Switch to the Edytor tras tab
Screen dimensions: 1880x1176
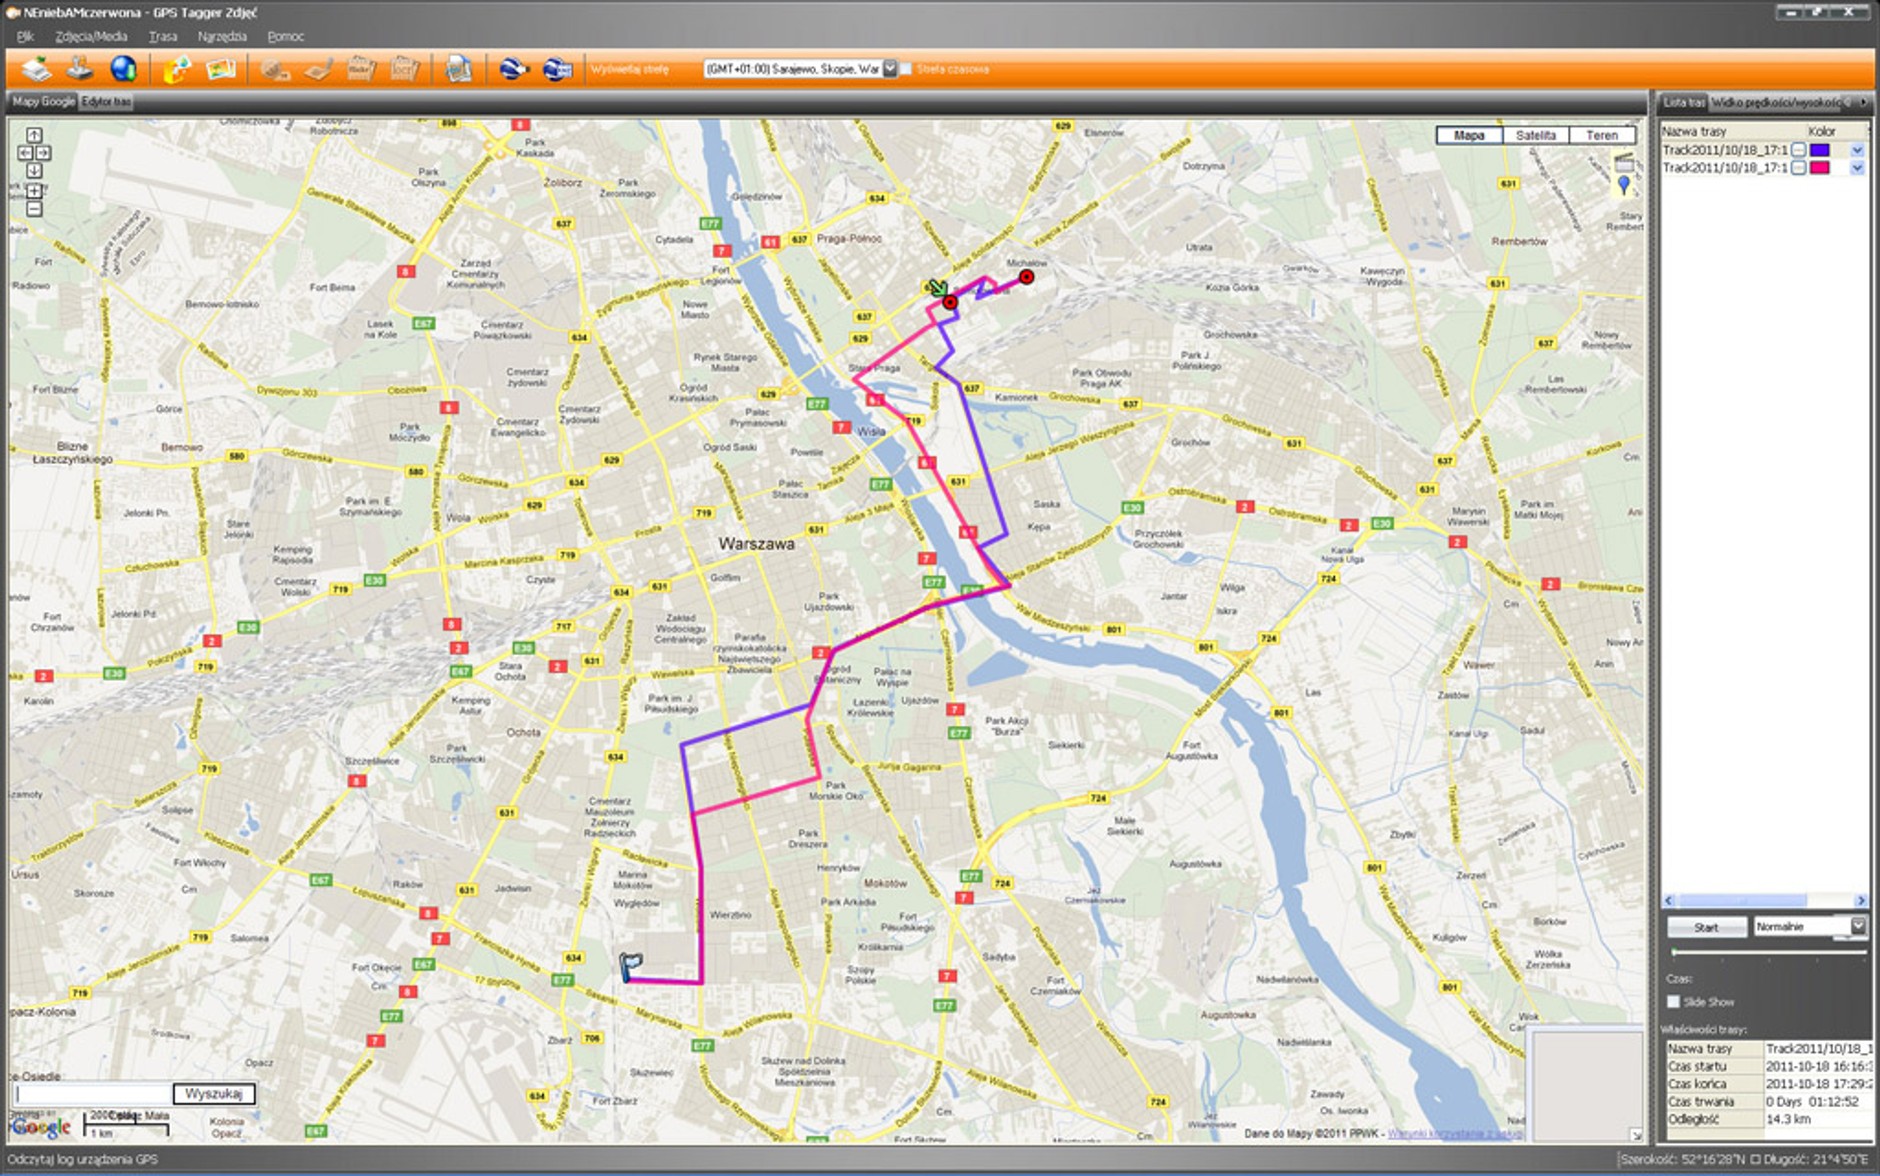[106, 102]
